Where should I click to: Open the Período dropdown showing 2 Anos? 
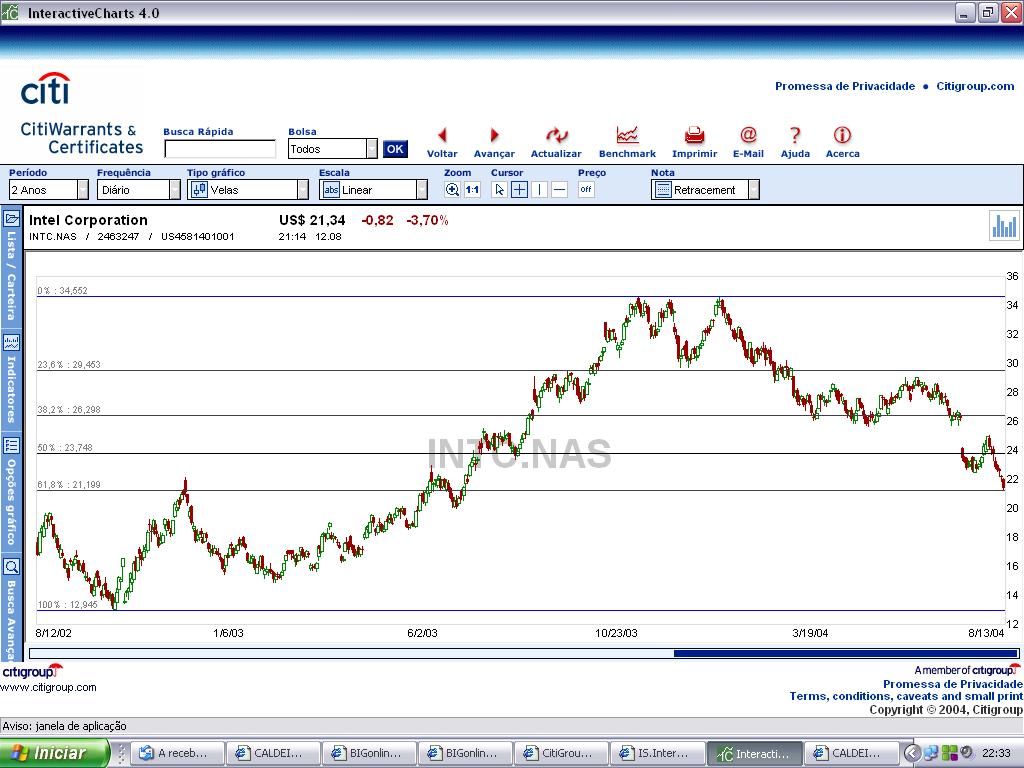49,190
